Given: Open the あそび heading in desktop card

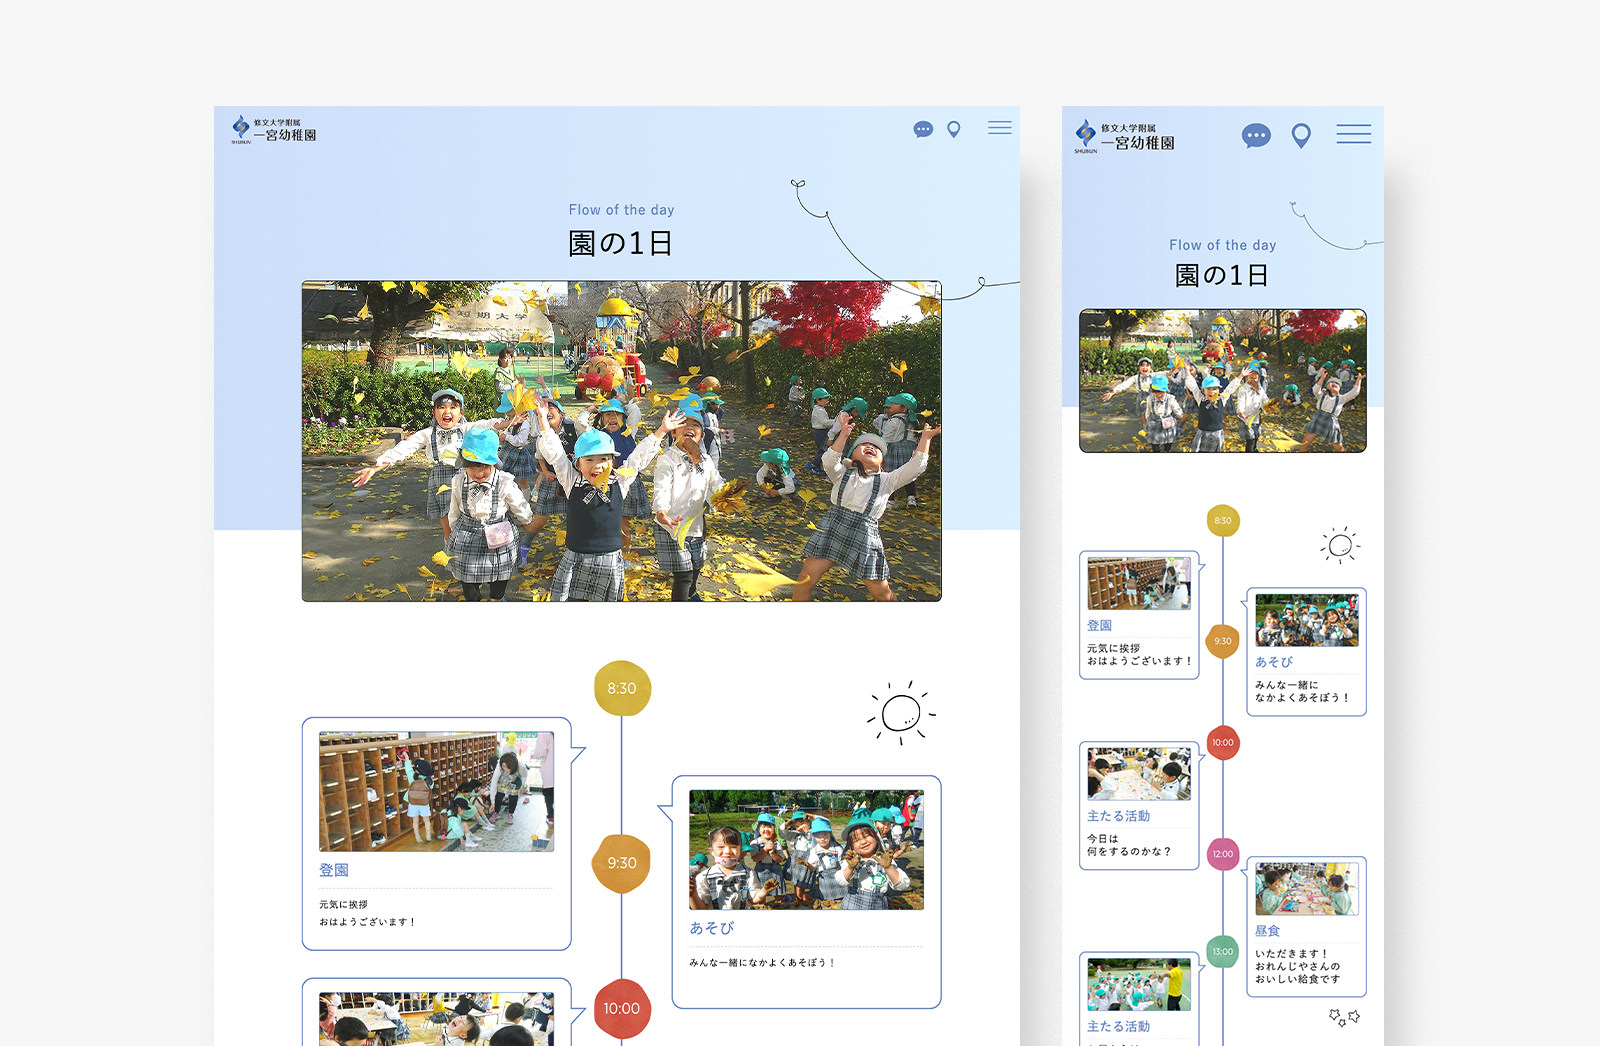Looking at the screenshot, I should tap(711, 928).
